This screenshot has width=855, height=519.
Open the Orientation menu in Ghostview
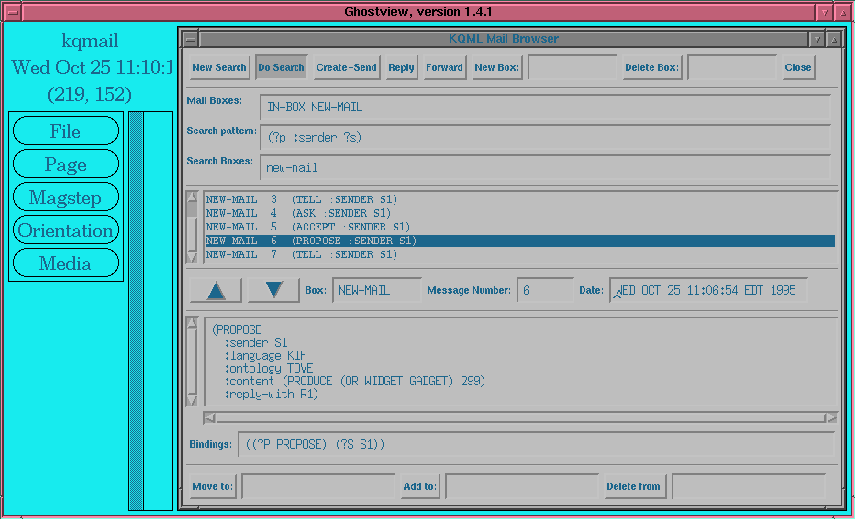pos(65,230)
